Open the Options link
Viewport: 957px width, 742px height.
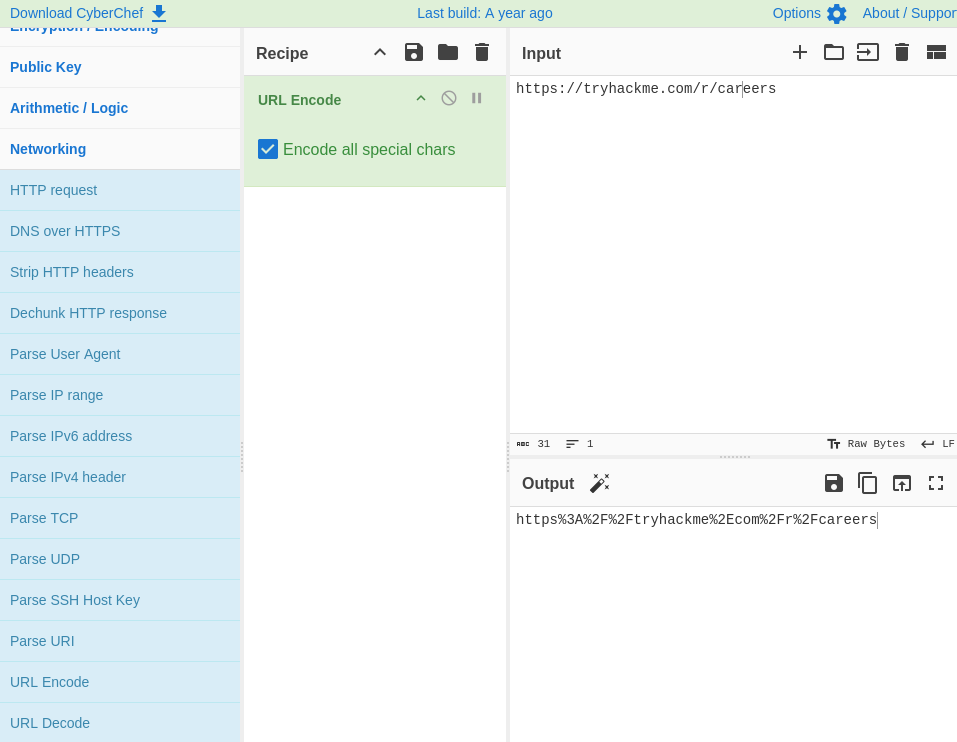point(796,13)
